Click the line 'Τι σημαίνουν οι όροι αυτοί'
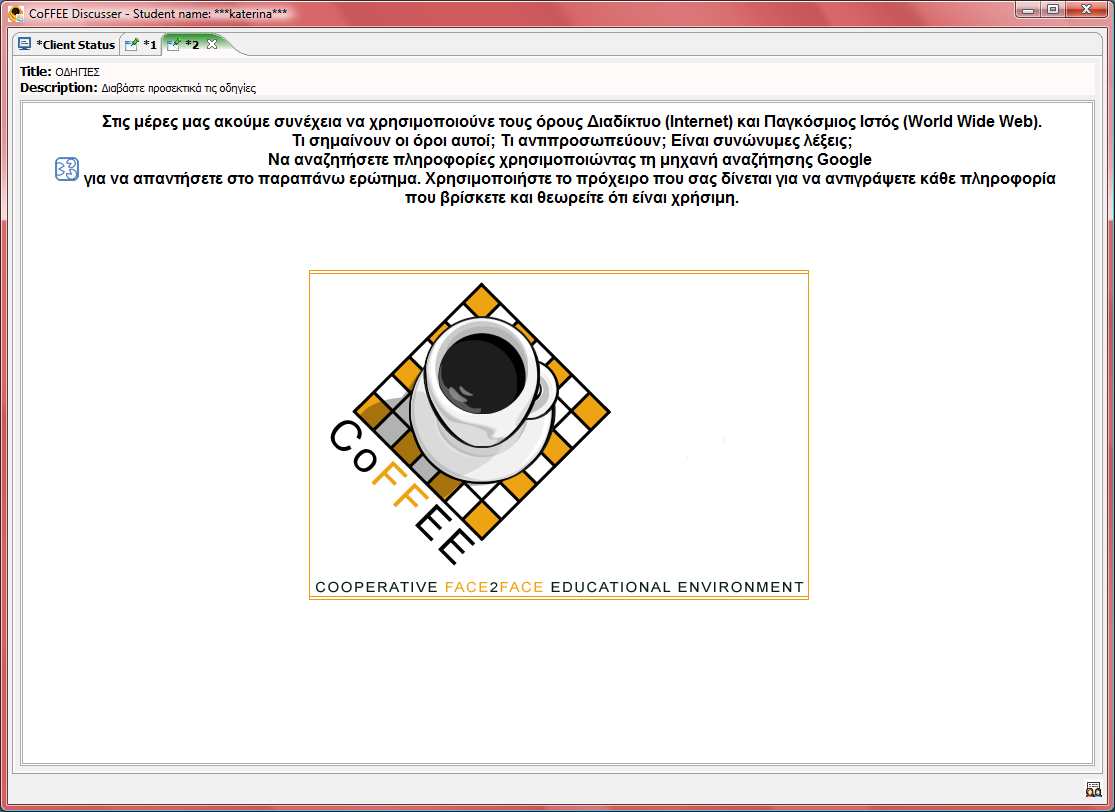Viewport: 1115px width, 812px height. 572,140
